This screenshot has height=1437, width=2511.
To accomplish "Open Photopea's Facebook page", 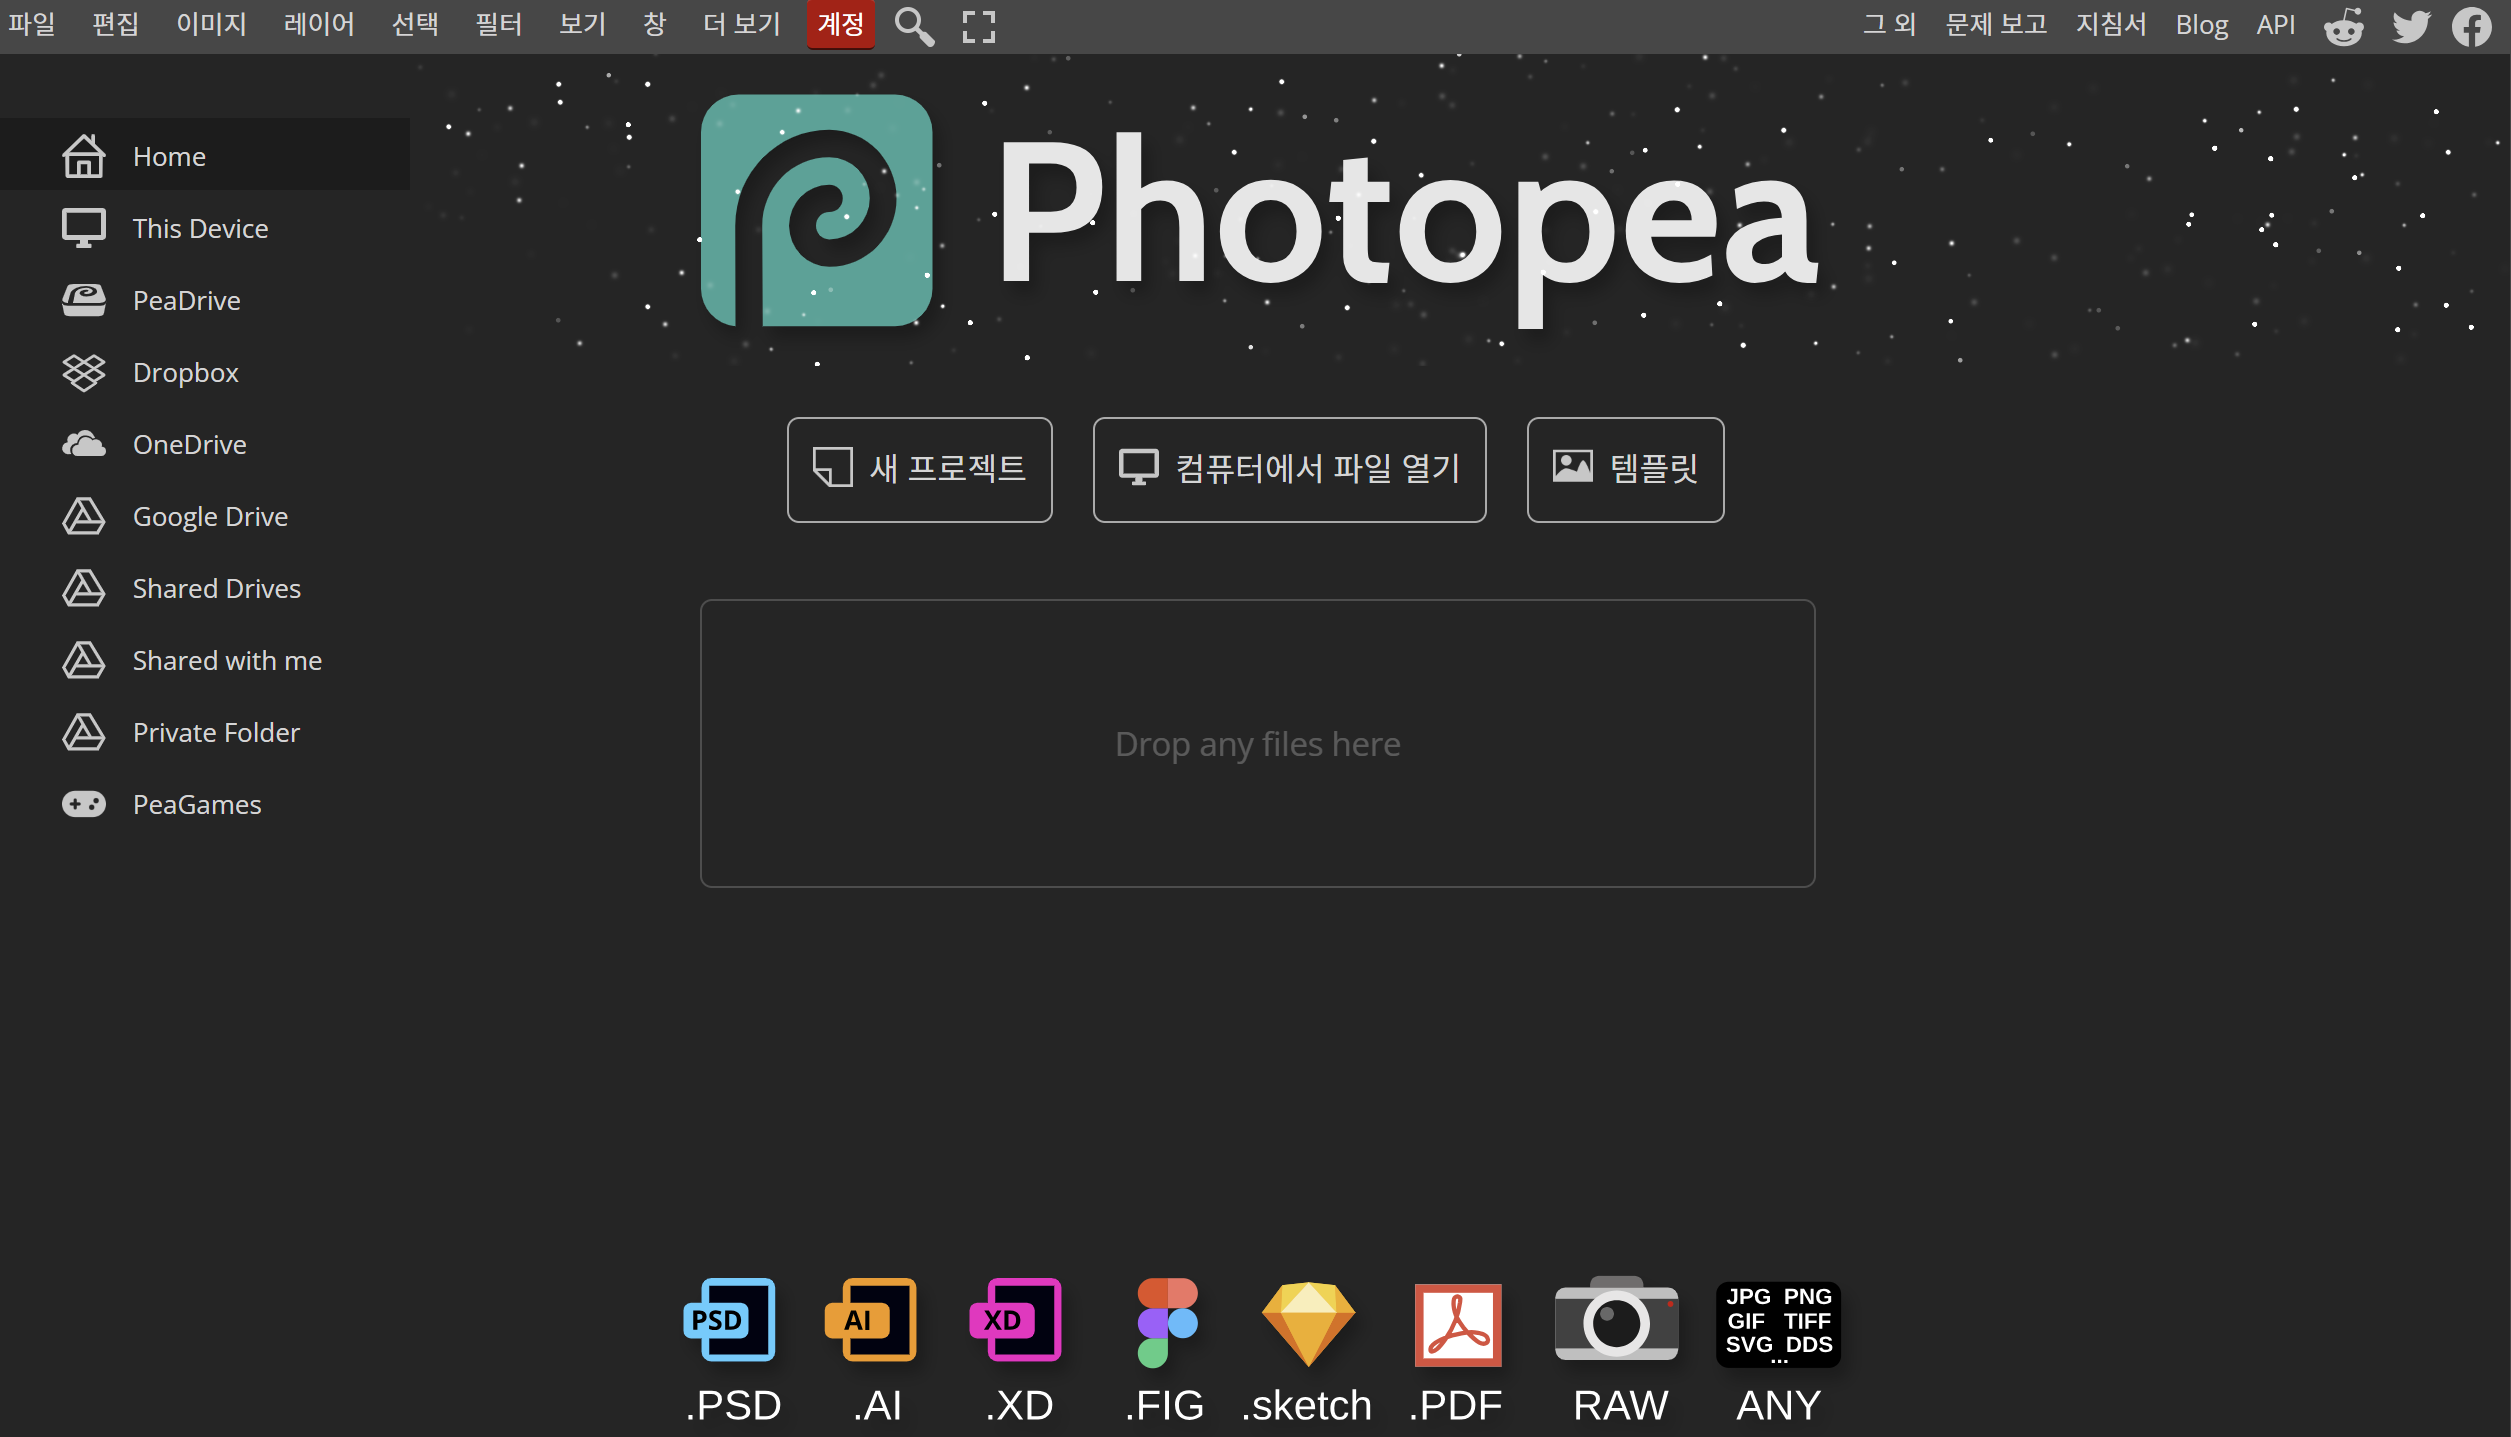I will (x=2473, y=25).
